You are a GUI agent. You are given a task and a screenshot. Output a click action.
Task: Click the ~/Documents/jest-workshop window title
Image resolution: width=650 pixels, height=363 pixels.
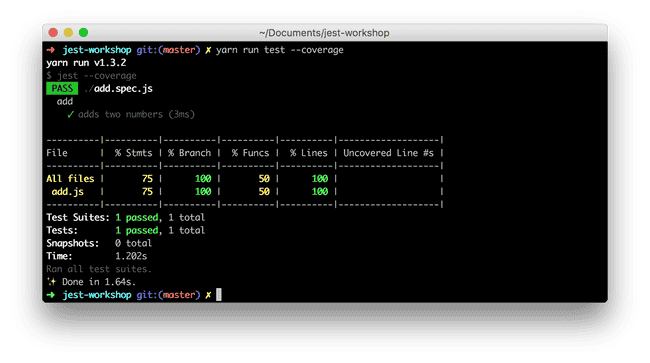click(324, 33)
